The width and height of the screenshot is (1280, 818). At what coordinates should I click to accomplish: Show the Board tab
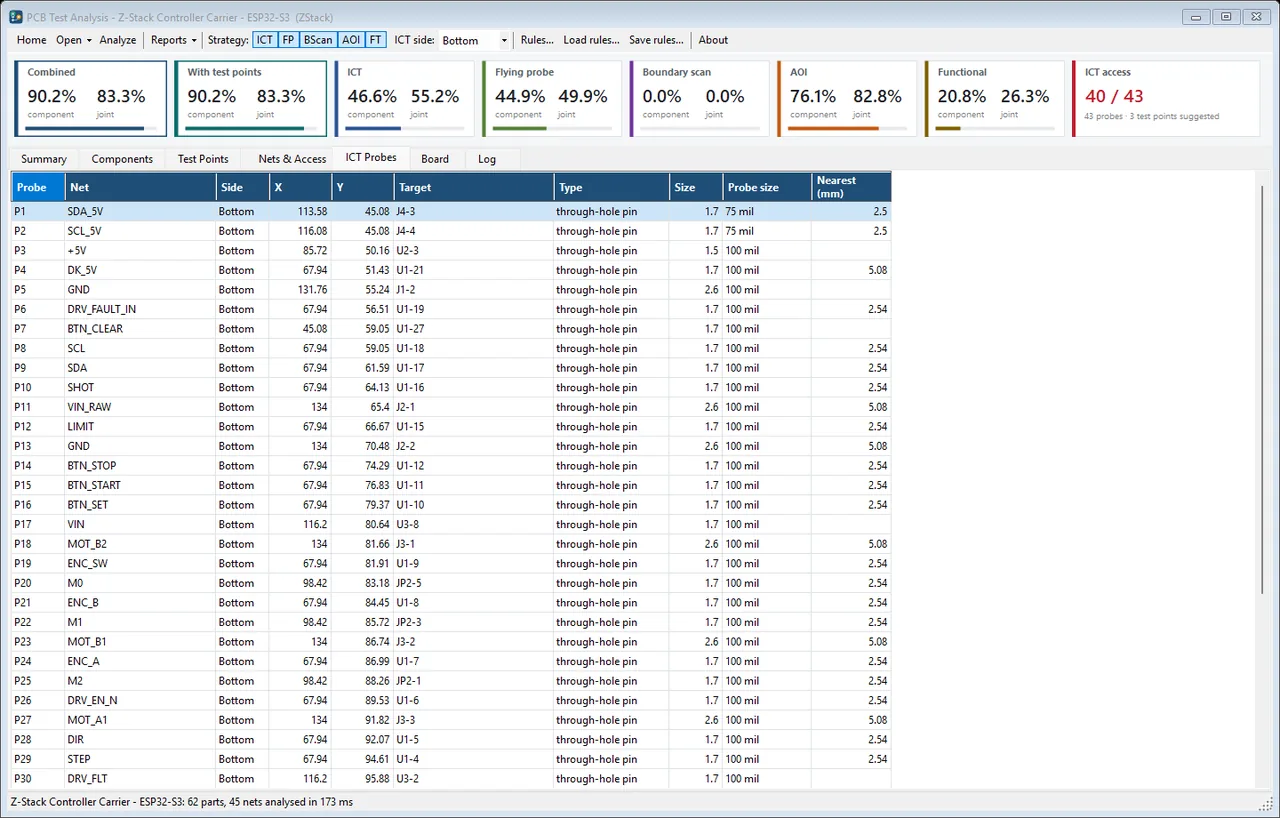tap(435, 159)
